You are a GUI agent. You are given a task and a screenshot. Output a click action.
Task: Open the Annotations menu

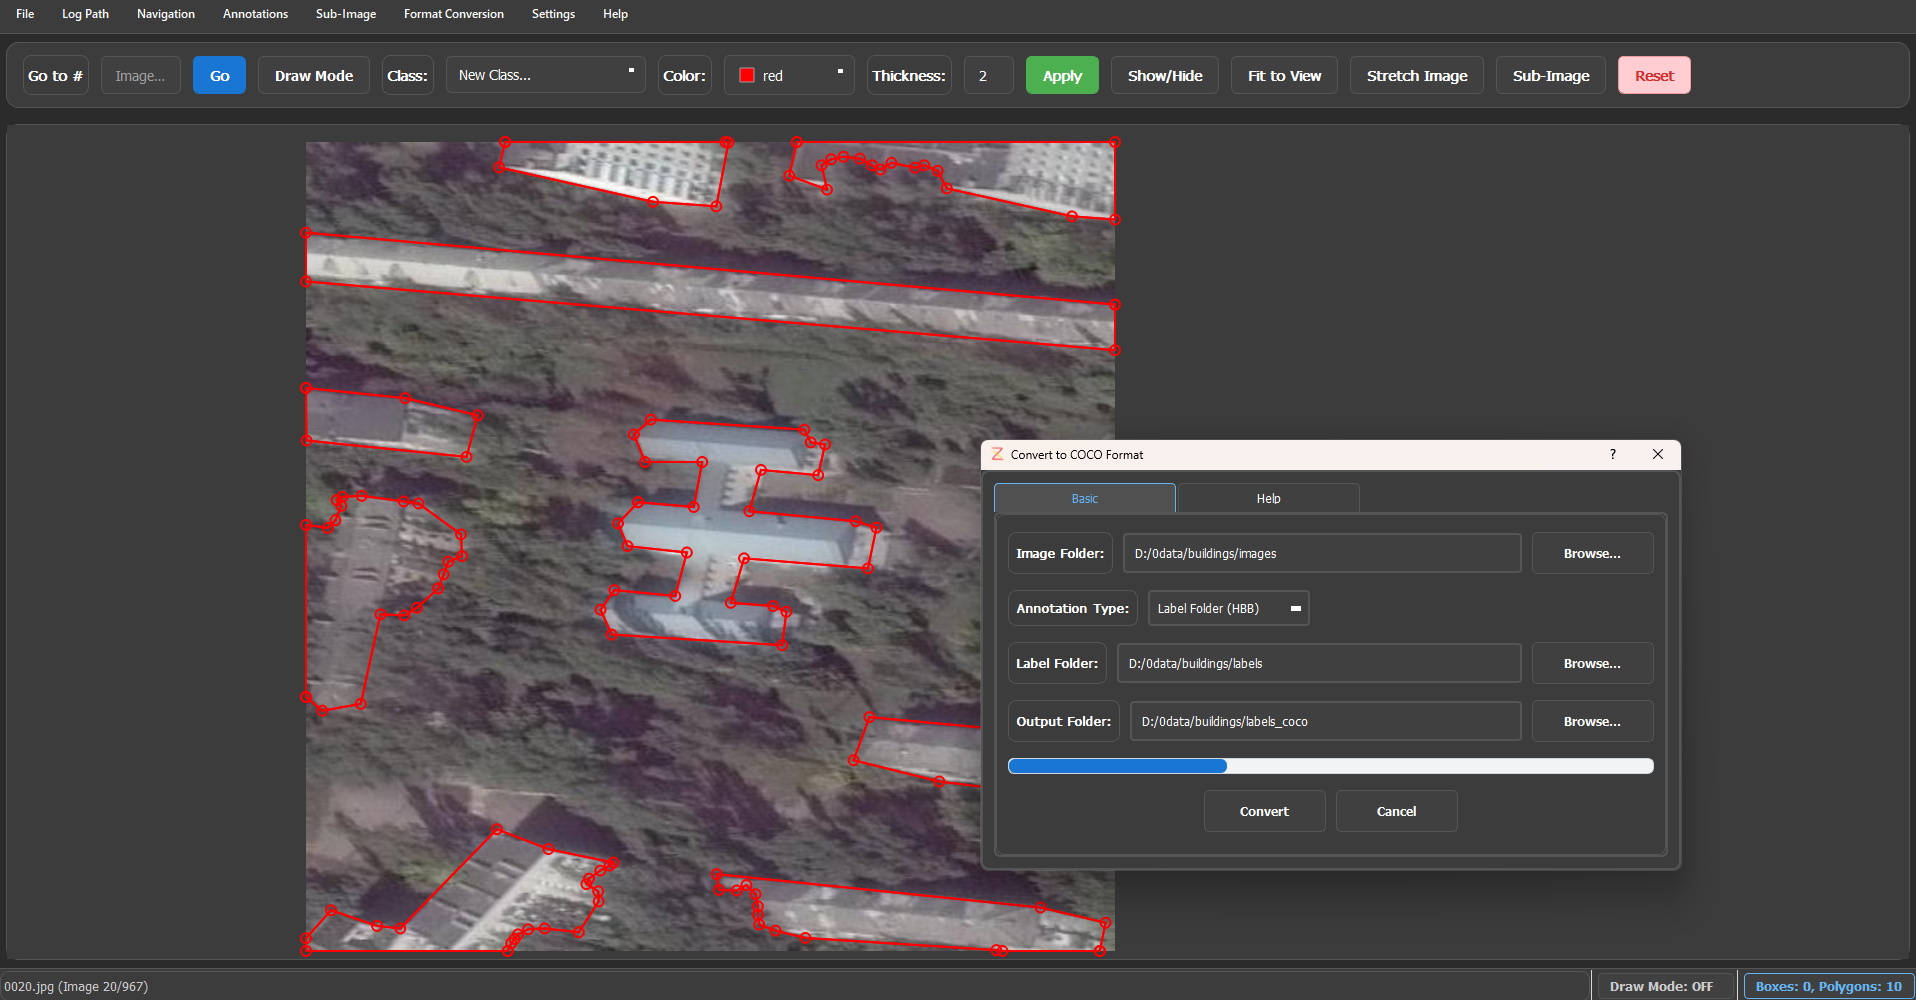coord(255,14)
